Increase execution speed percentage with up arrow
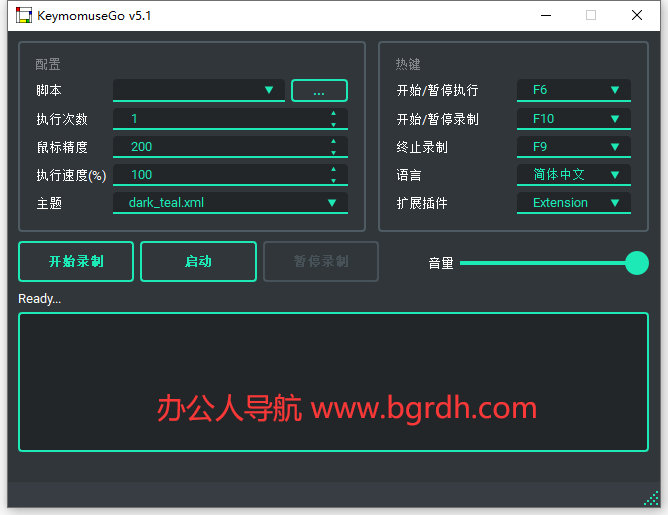This screenshot has width=668, height=515. [x=333, y=170]
